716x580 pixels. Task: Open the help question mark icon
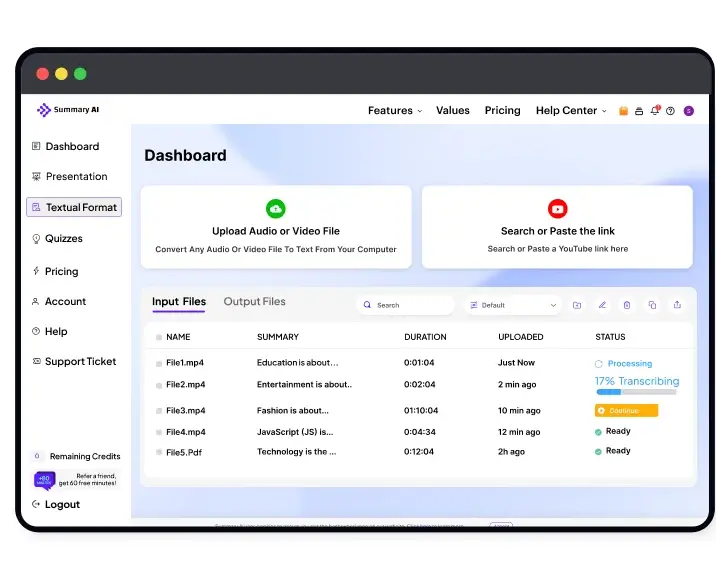click(670, 111)
